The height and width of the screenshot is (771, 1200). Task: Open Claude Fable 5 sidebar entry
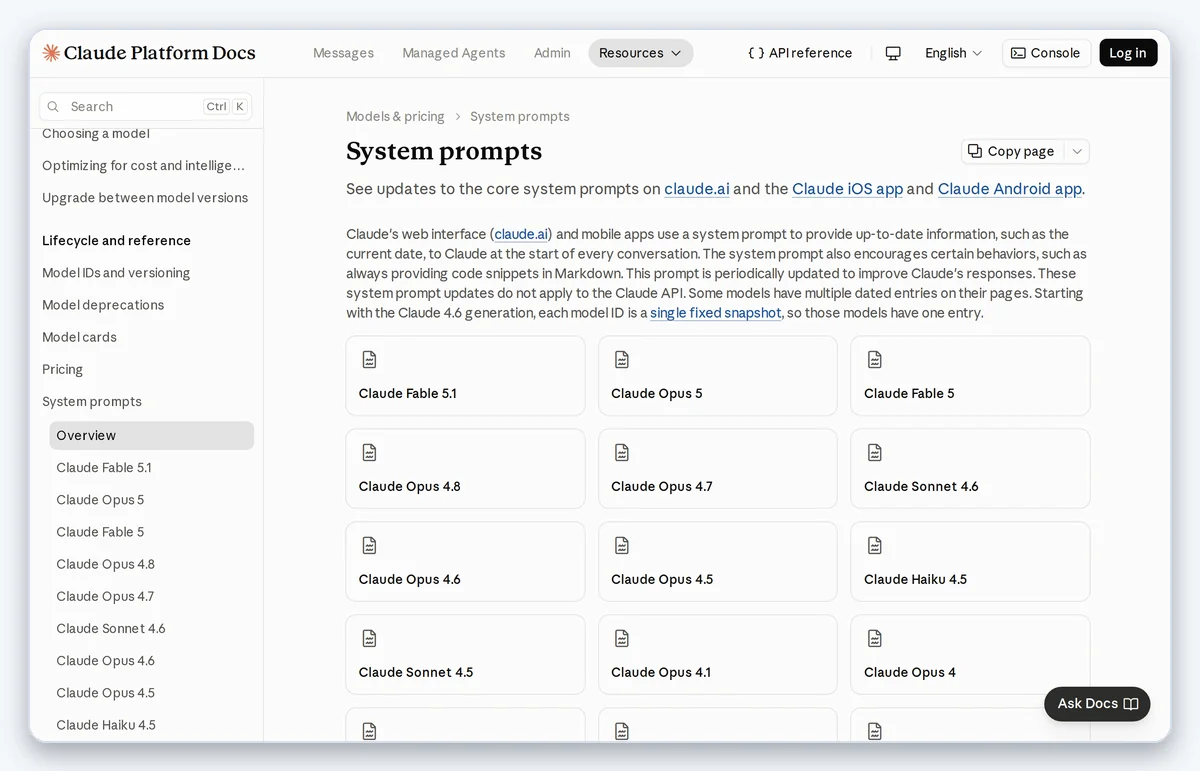(100, 532)
